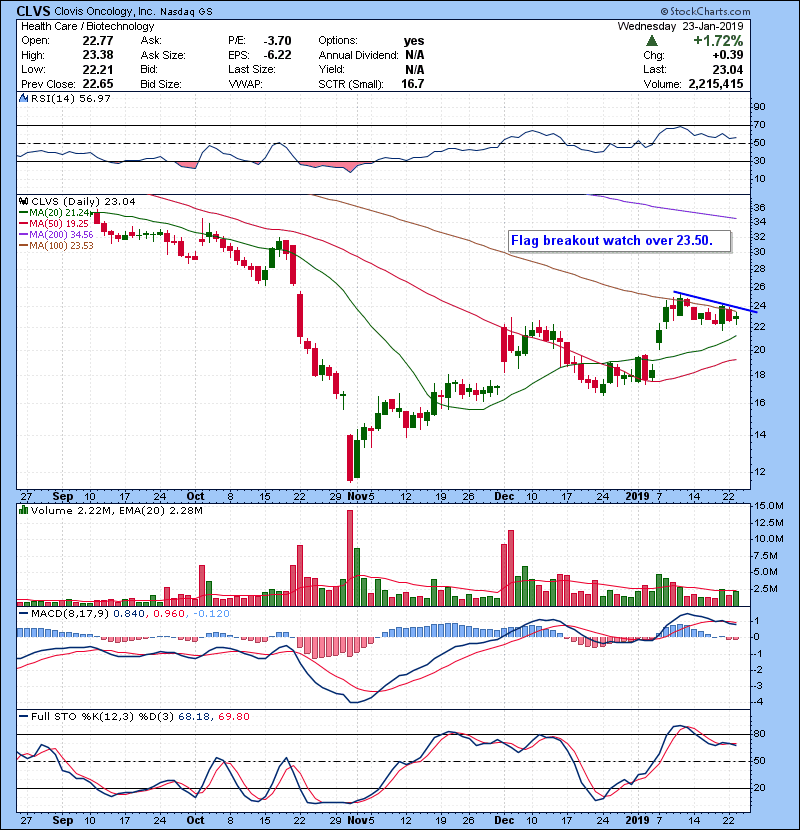Click the Chg value +0.39
The image size is (800, 830).
click(727, 55)
